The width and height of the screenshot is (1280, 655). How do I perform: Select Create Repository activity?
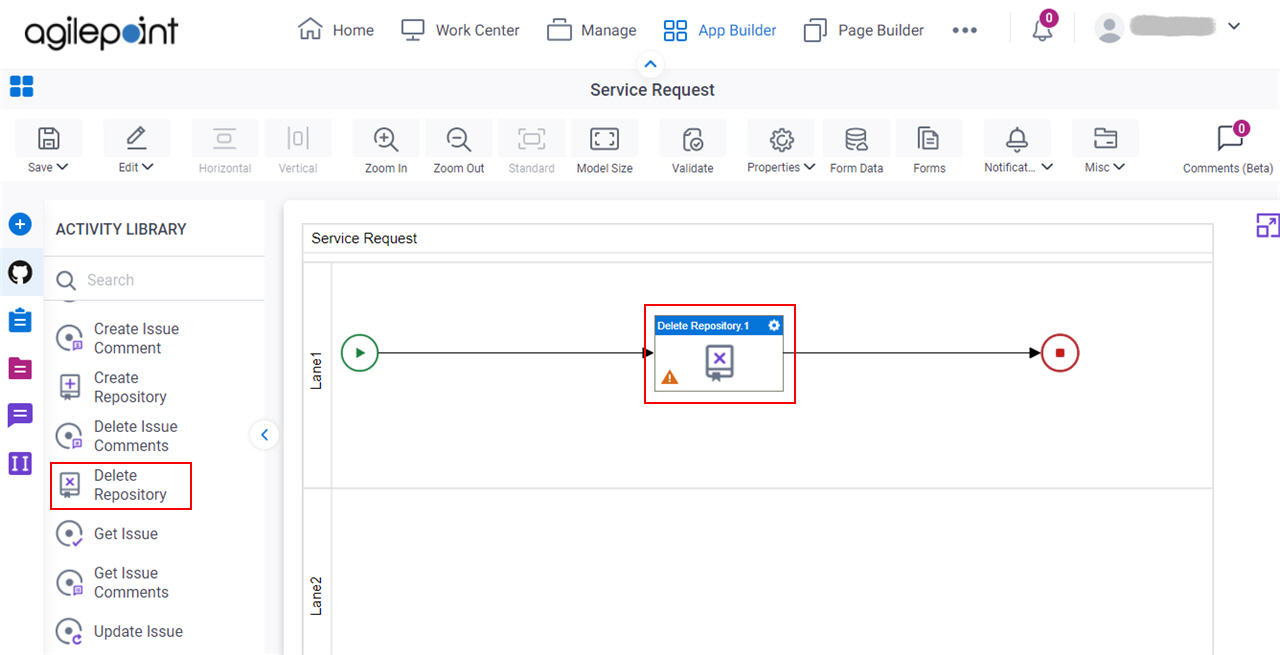click(x=130, y=387)
